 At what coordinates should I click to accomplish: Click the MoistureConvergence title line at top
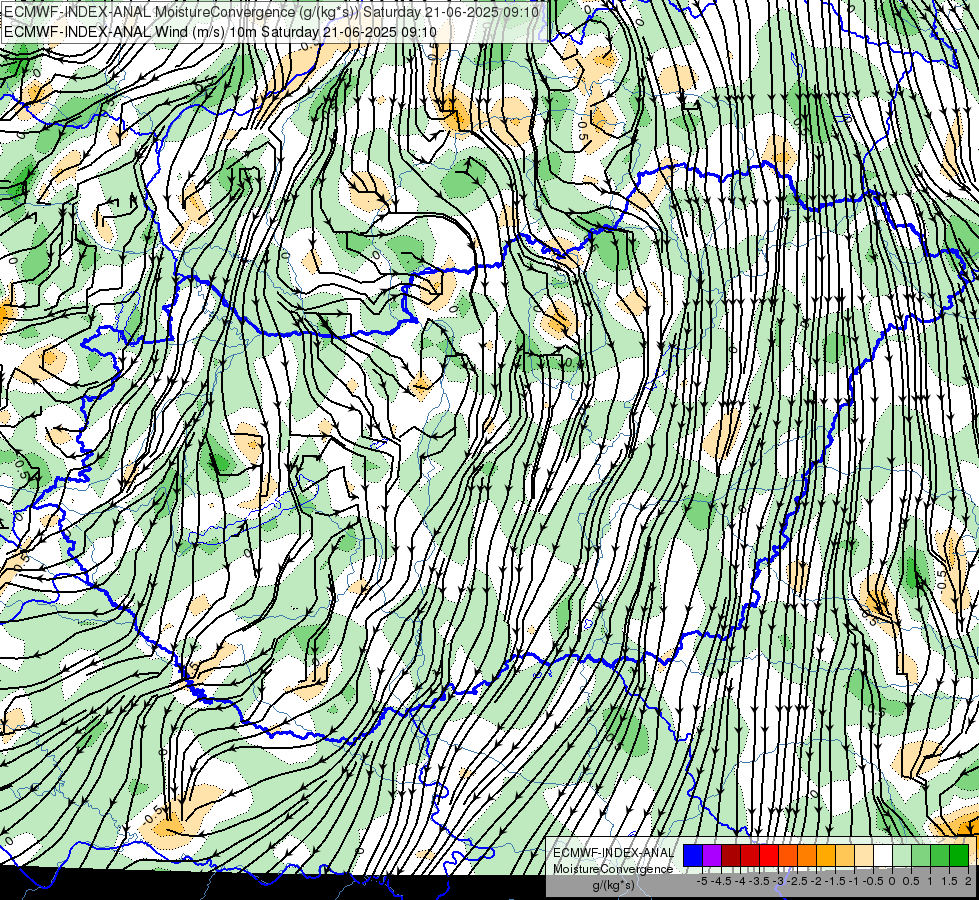coord(272,12)
